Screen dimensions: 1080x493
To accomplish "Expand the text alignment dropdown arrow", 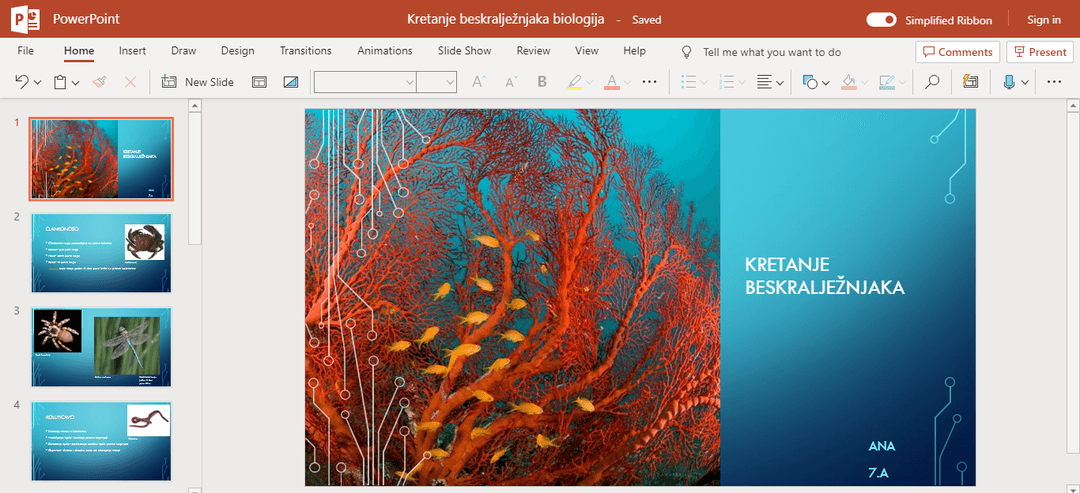I will tap(780, 82).
